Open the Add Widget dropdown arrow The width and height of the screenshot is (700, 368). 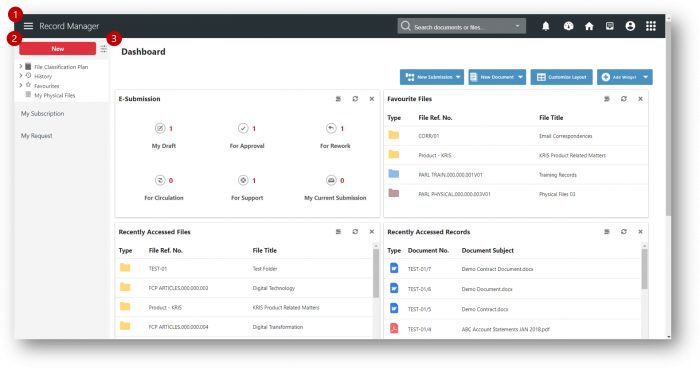[x=646, y=77]
